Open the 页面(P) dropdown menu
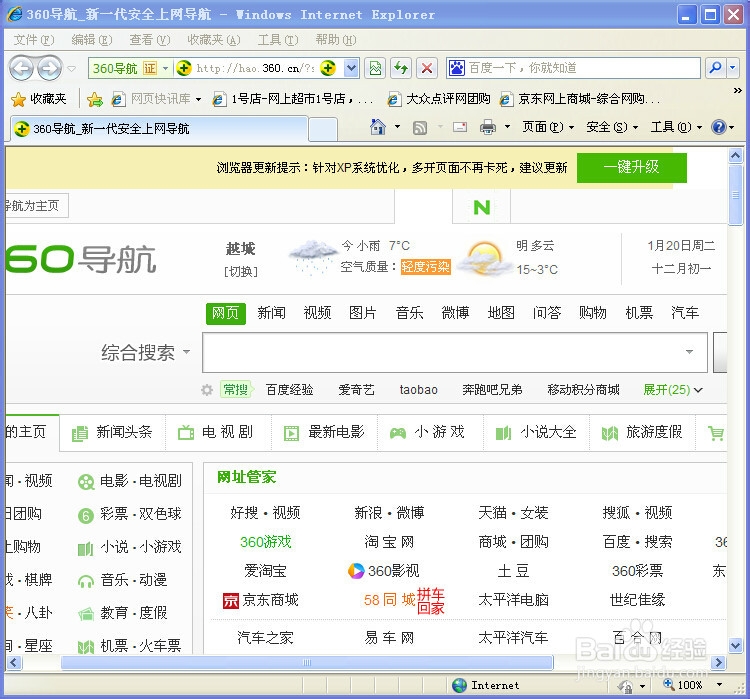Image resolution: width=750 pixels, height=699 pixels. coord(548,127)
